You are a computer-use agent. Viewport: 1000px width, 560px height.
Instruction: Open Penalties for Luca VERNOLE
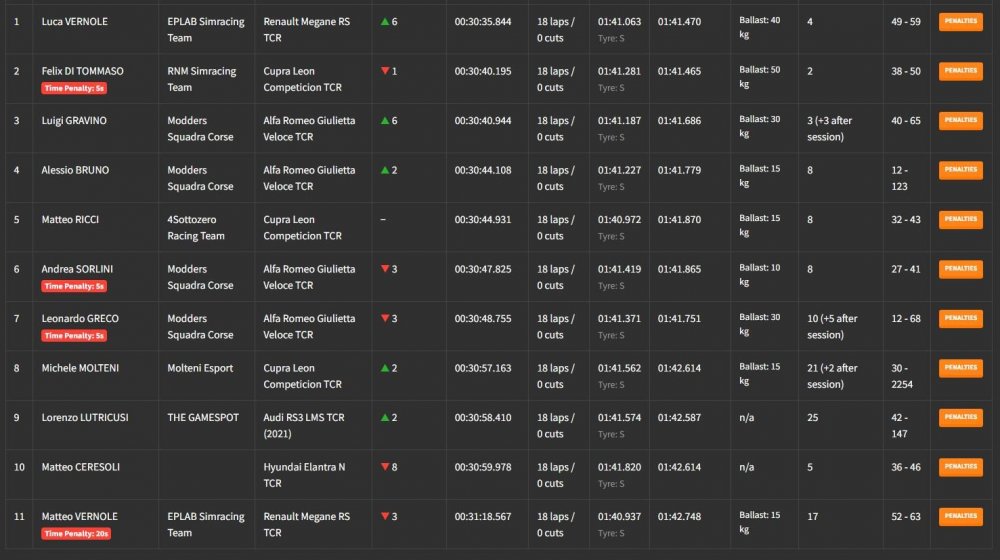(x=960, y=22)
